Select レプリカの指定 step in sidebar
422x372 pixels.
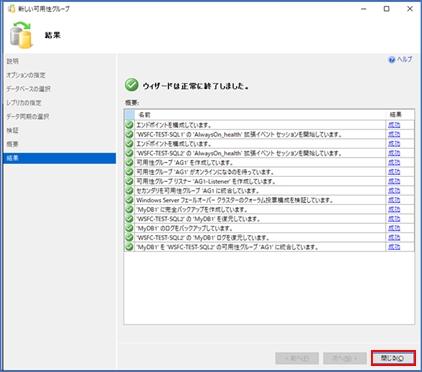[x=24, y=103]
